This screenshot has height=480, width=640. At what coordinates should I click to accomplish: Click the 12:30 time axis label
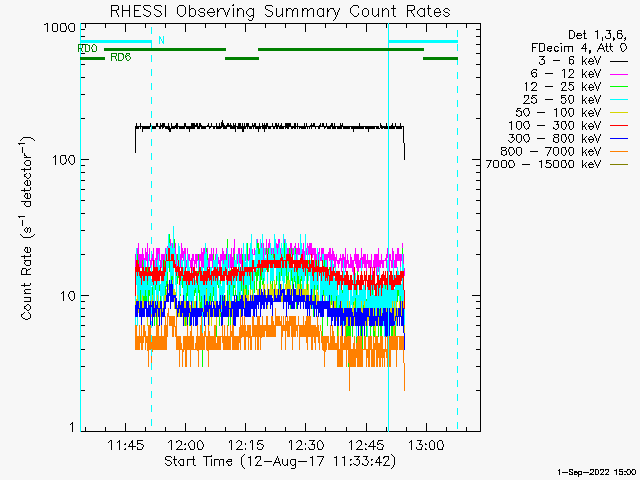(x=306, y=445)
